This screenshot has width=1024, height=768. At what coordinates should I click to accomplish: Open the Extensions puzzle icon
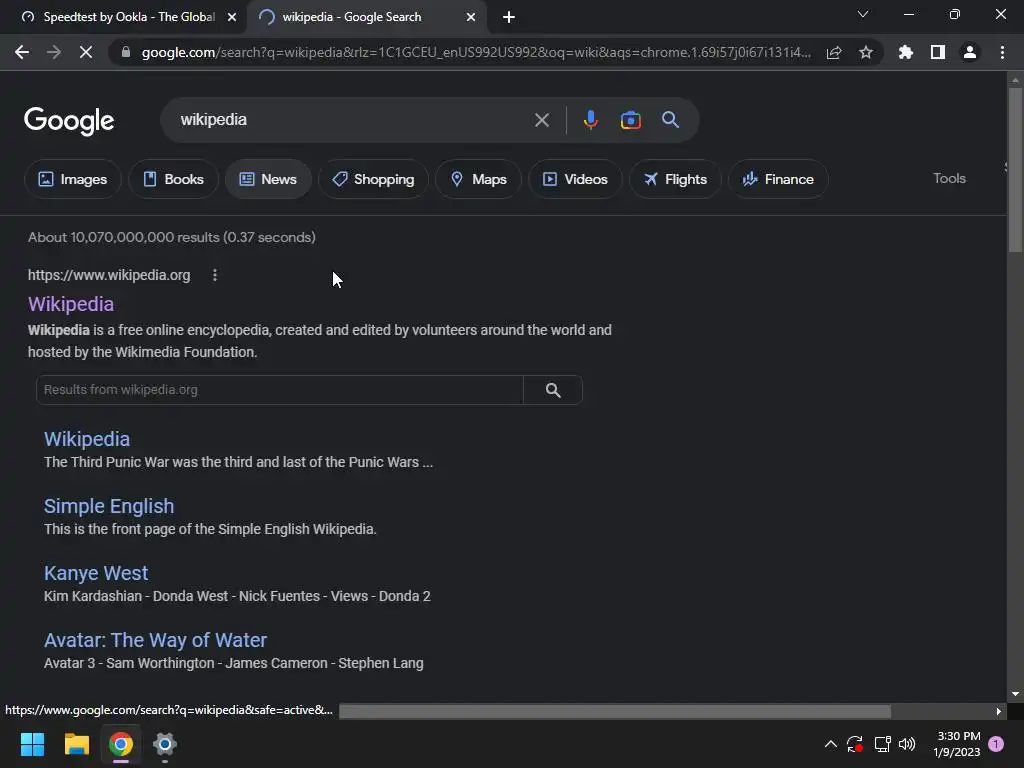[906, 52]
